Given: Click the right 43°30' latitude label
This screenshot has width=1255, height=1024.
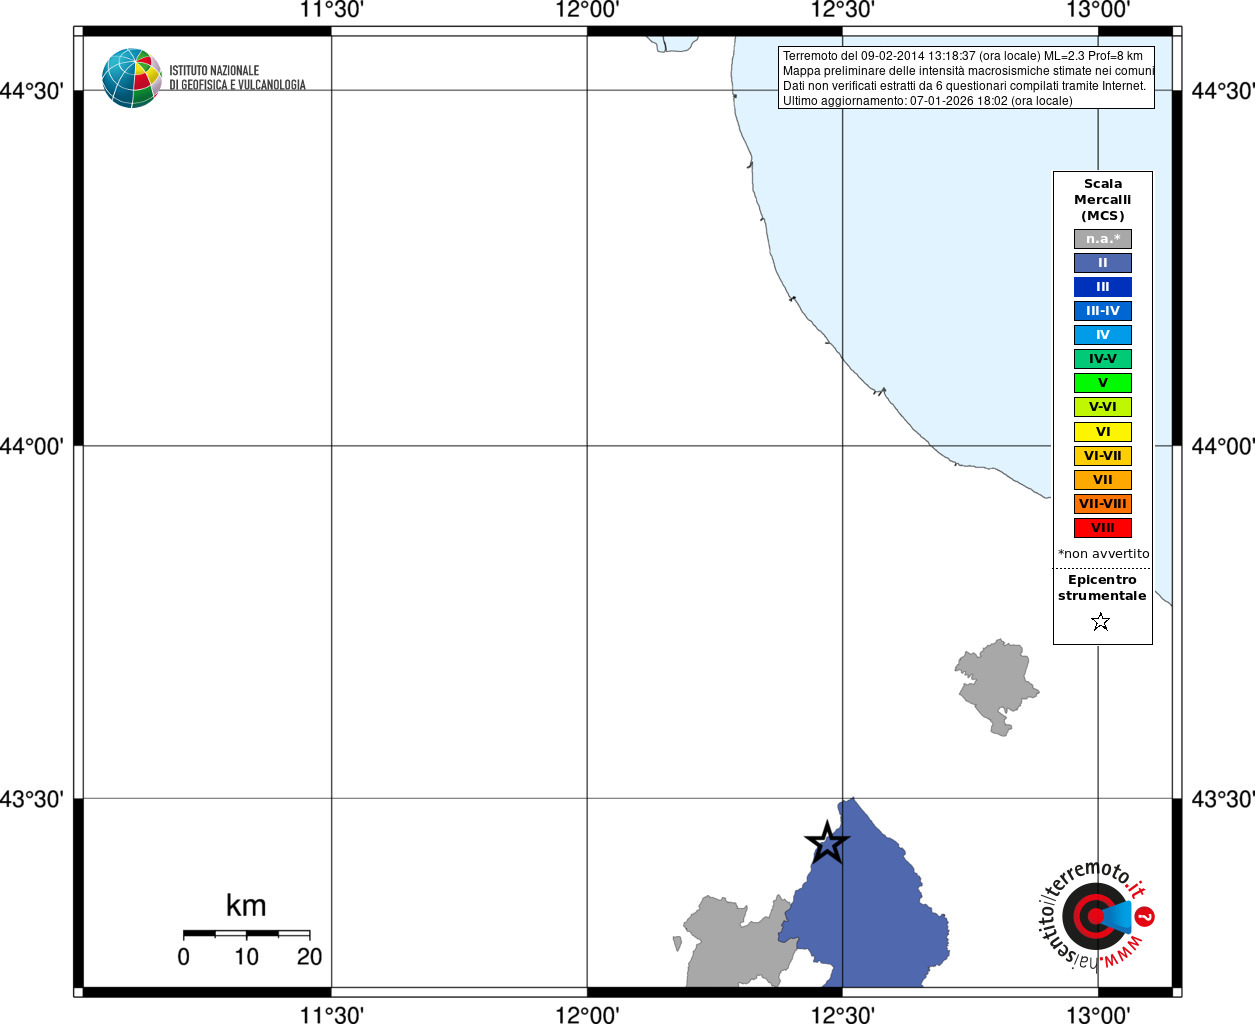Looking at the screenshot, I should [1222, 799].
